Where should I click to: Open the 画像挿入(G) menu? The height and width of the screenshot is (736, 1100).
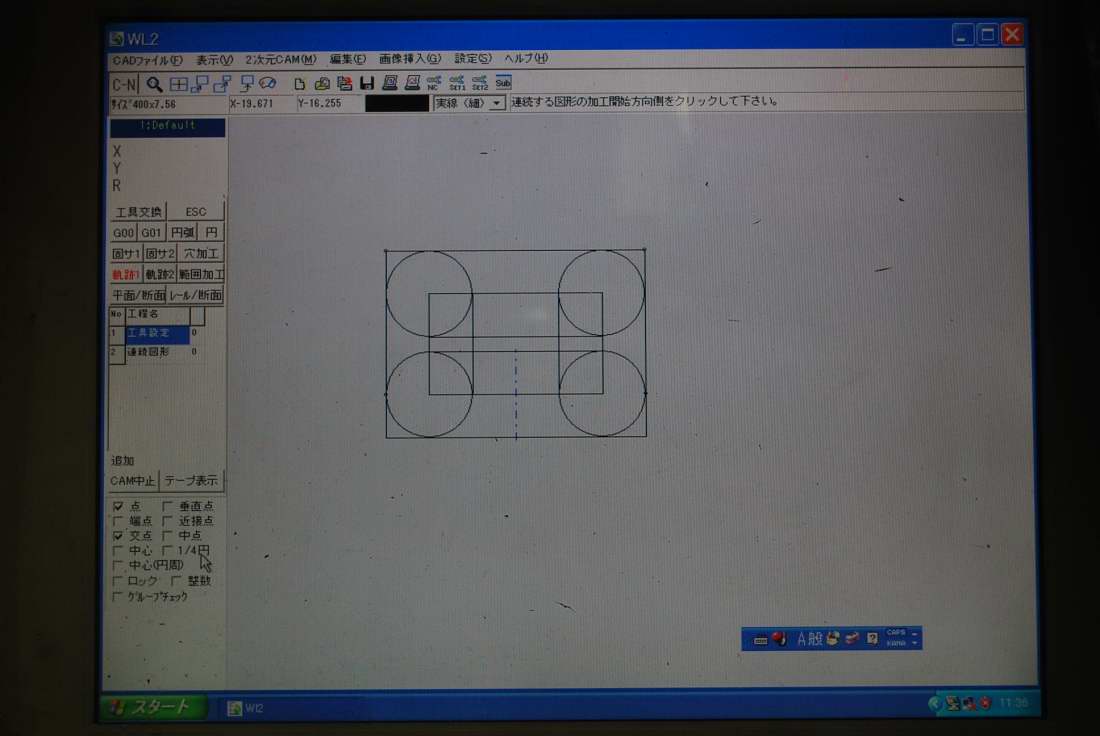point(410,58)
